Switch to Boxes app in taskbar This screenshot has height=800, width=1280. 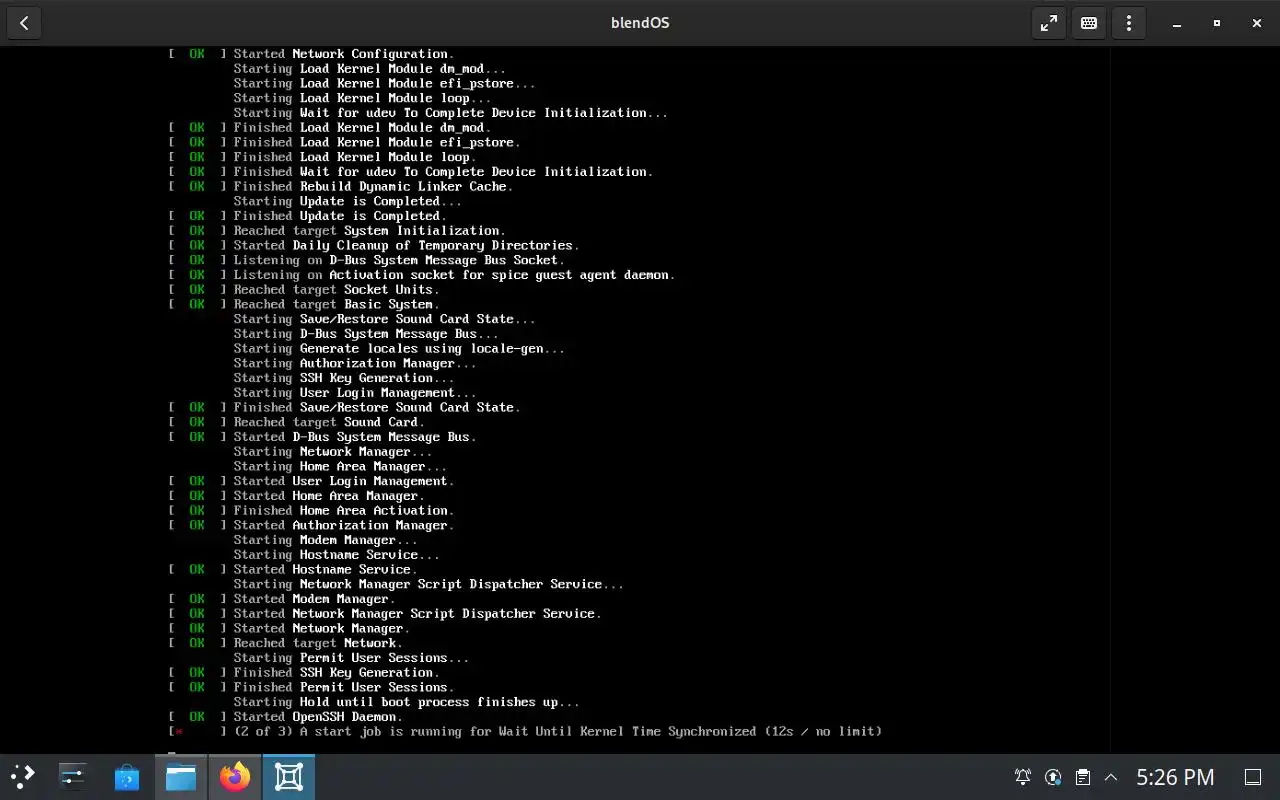tap(289, 777)
